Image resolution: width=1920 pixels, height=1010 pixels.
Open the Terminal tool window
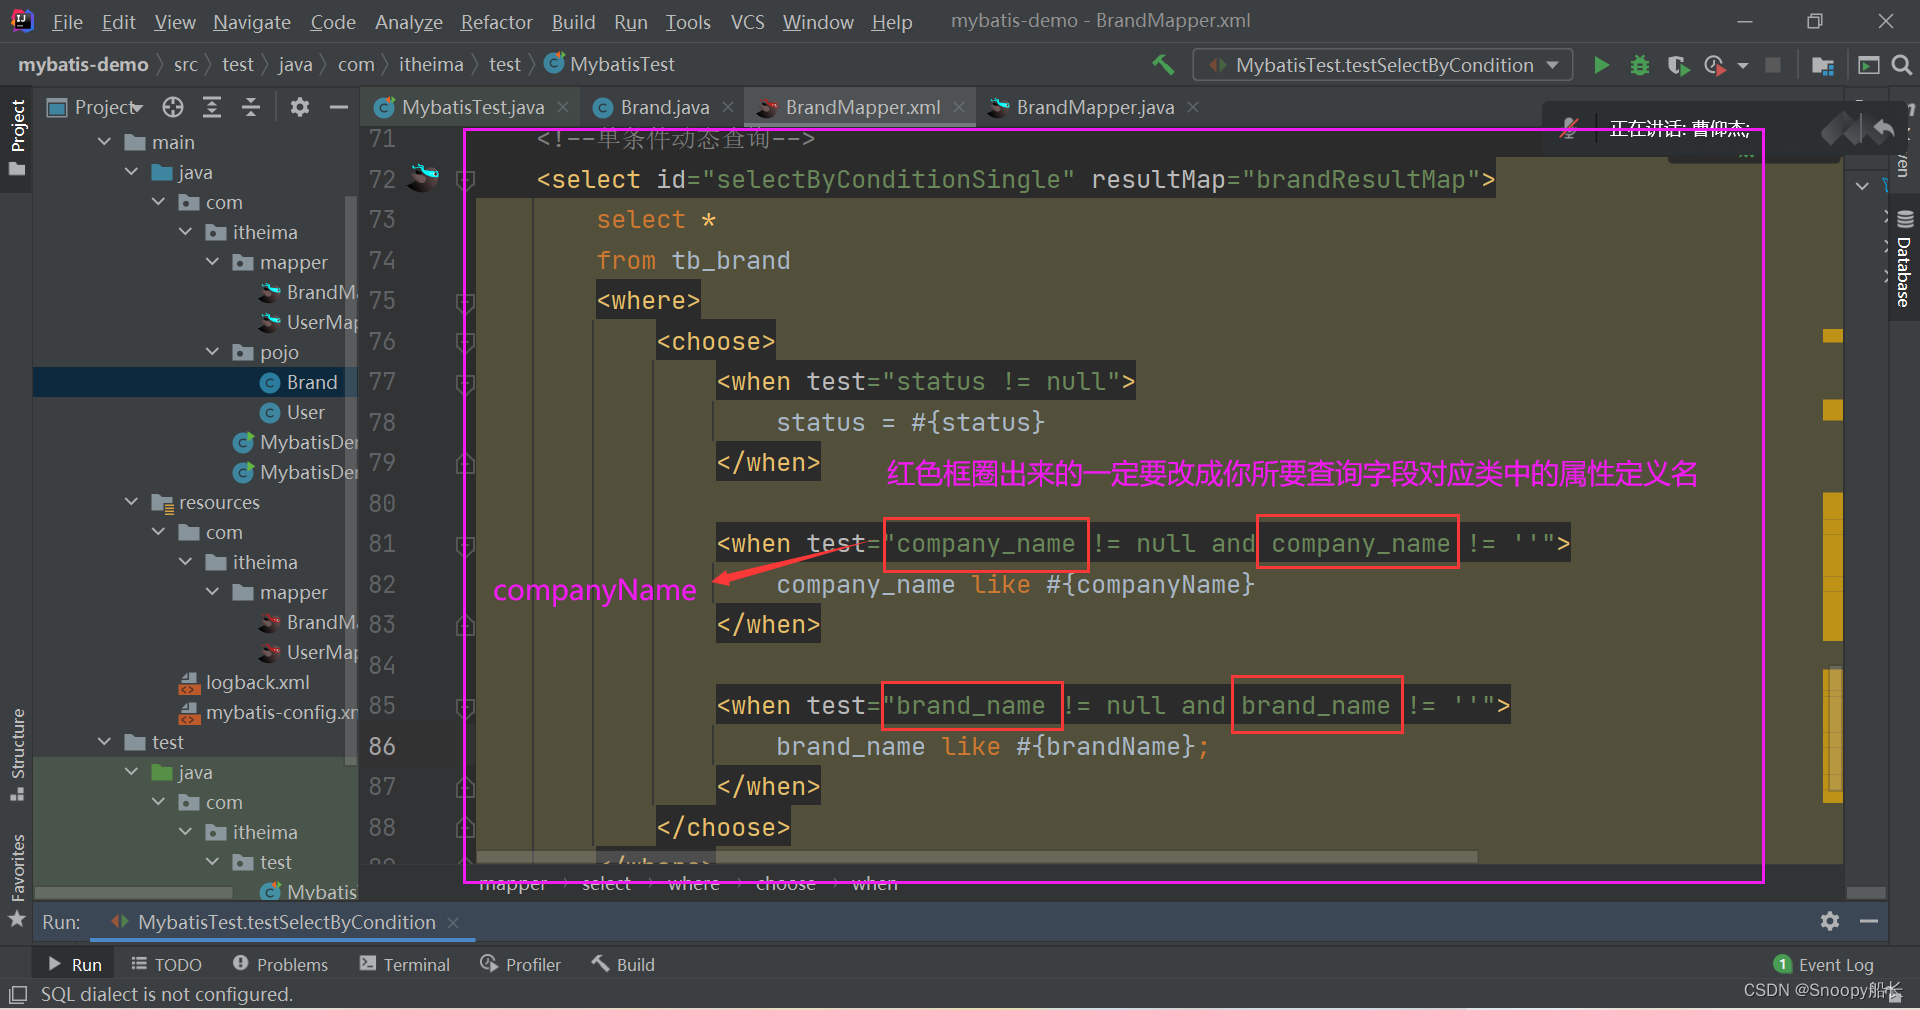pos(405,965)
